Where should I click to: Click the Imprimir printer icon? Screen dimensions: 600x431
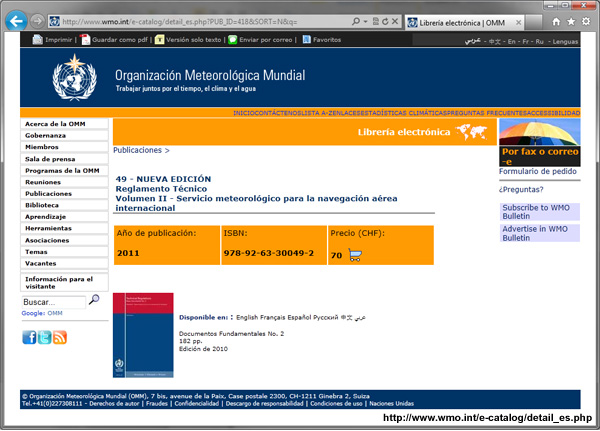coord(37,39)
